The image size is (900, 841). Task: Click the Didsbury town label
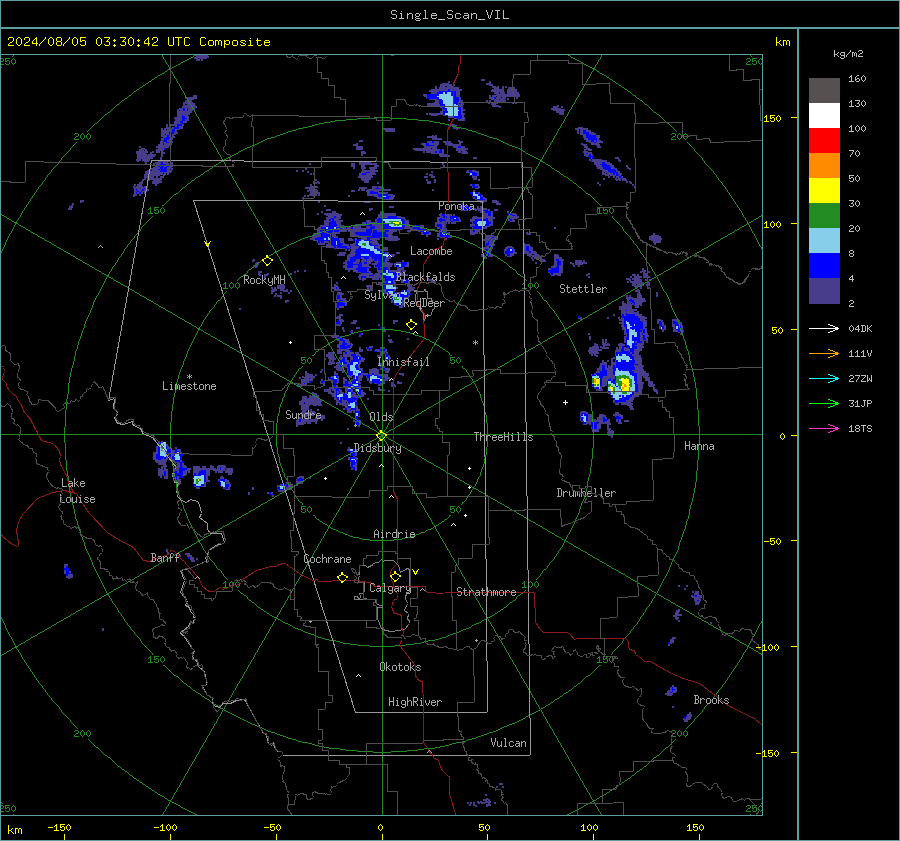pos(377,448)
